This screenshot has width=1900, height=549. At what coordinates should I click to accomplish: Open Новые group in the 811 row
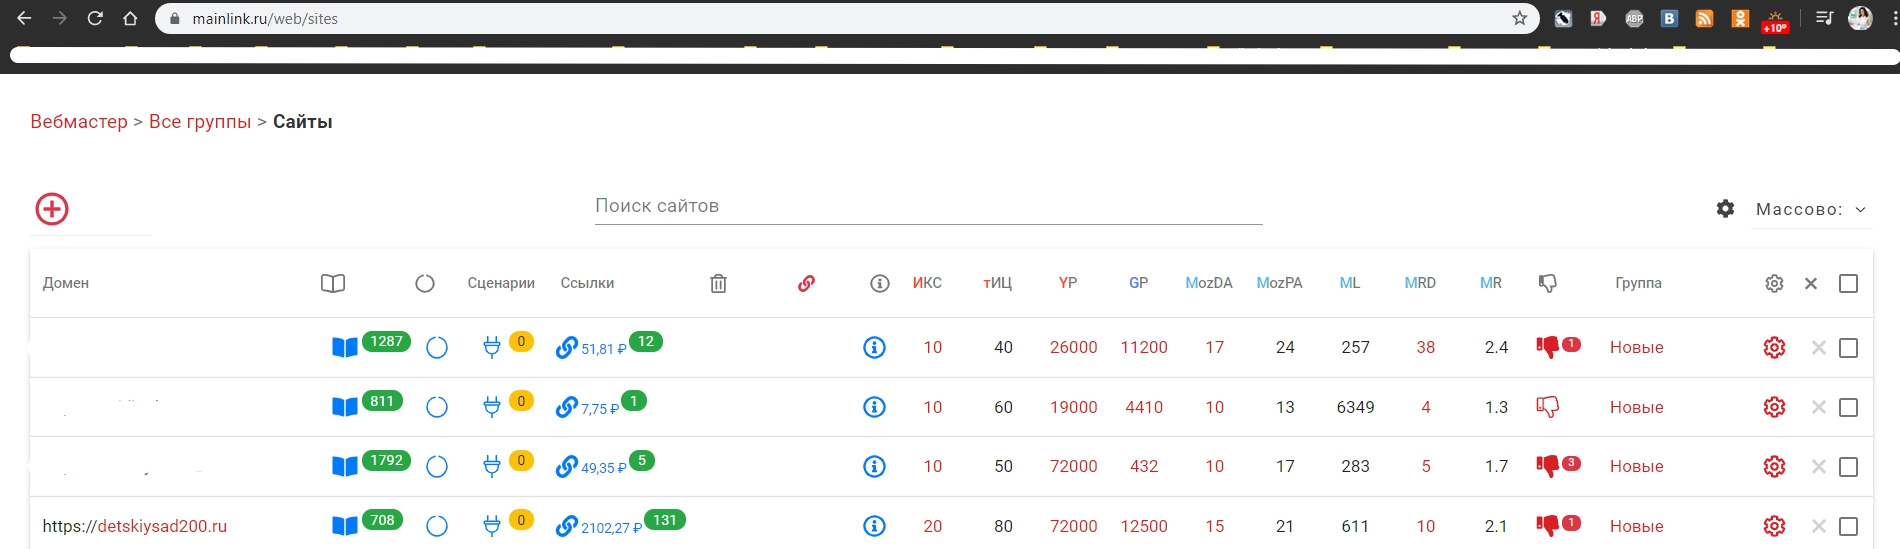click(1637, 407)
